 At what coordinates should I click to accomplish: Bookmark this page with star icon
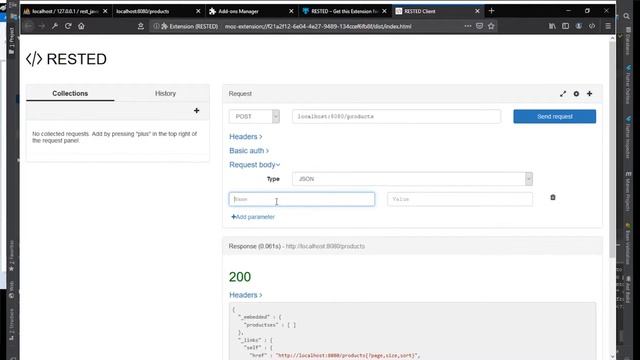tap(491, 26)
